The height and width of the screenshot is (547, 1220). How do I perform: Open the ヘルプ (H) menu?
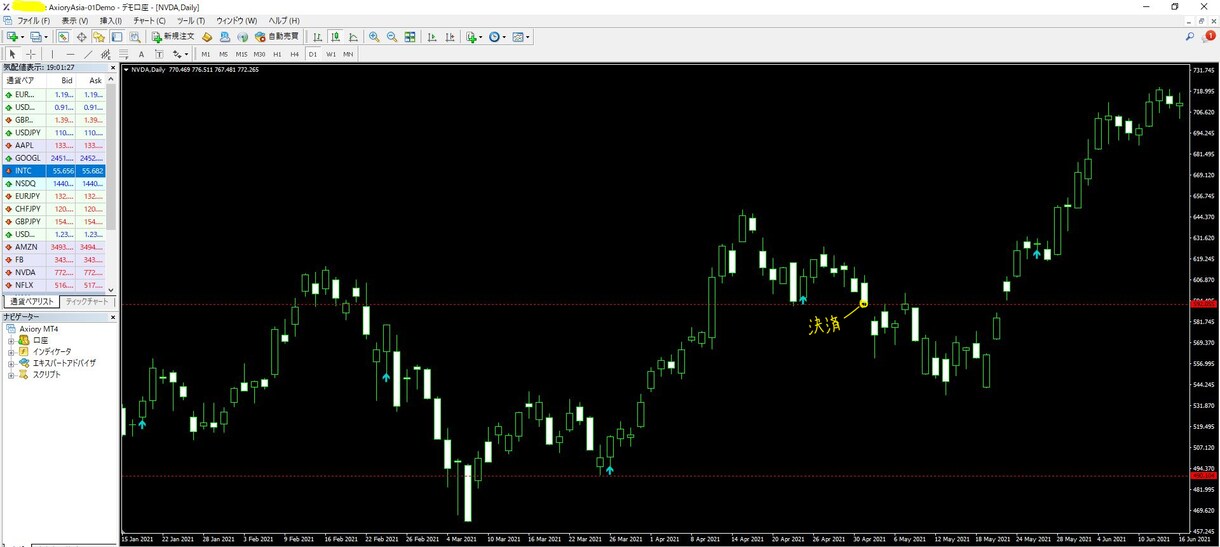(x=284, y=20)
